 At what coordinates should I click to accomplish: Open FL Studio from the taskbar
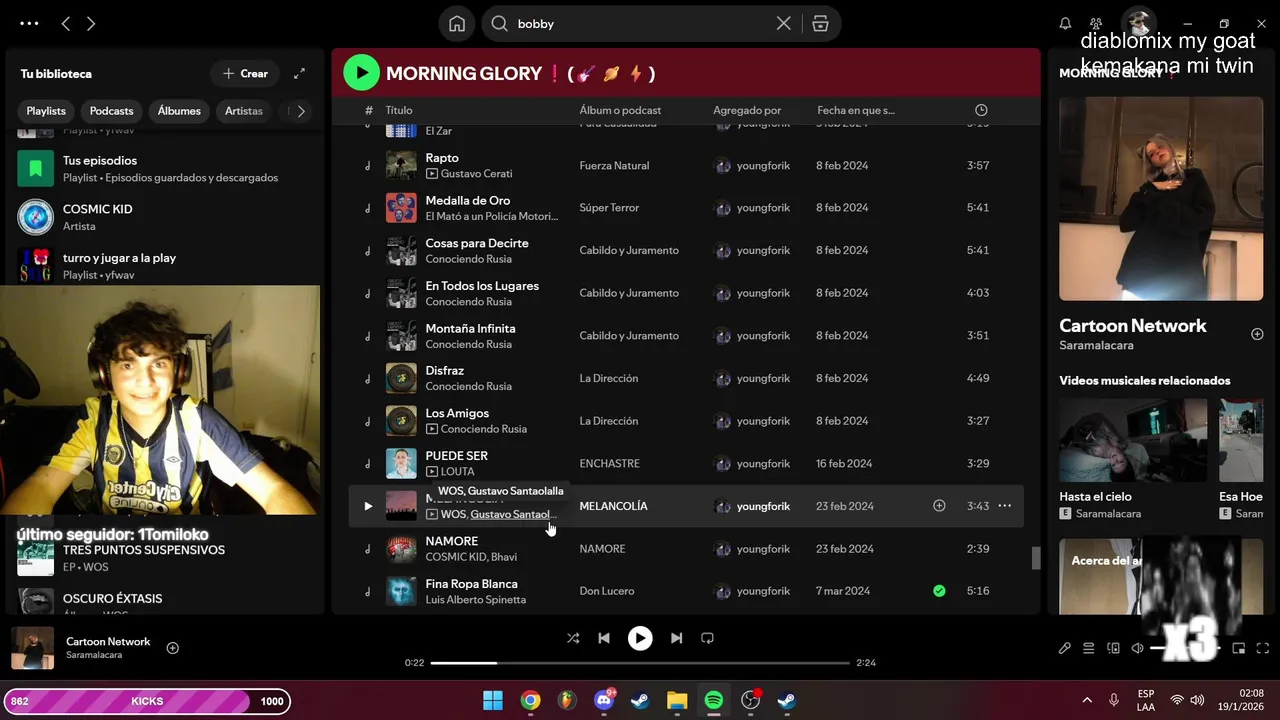coord(567,701)
